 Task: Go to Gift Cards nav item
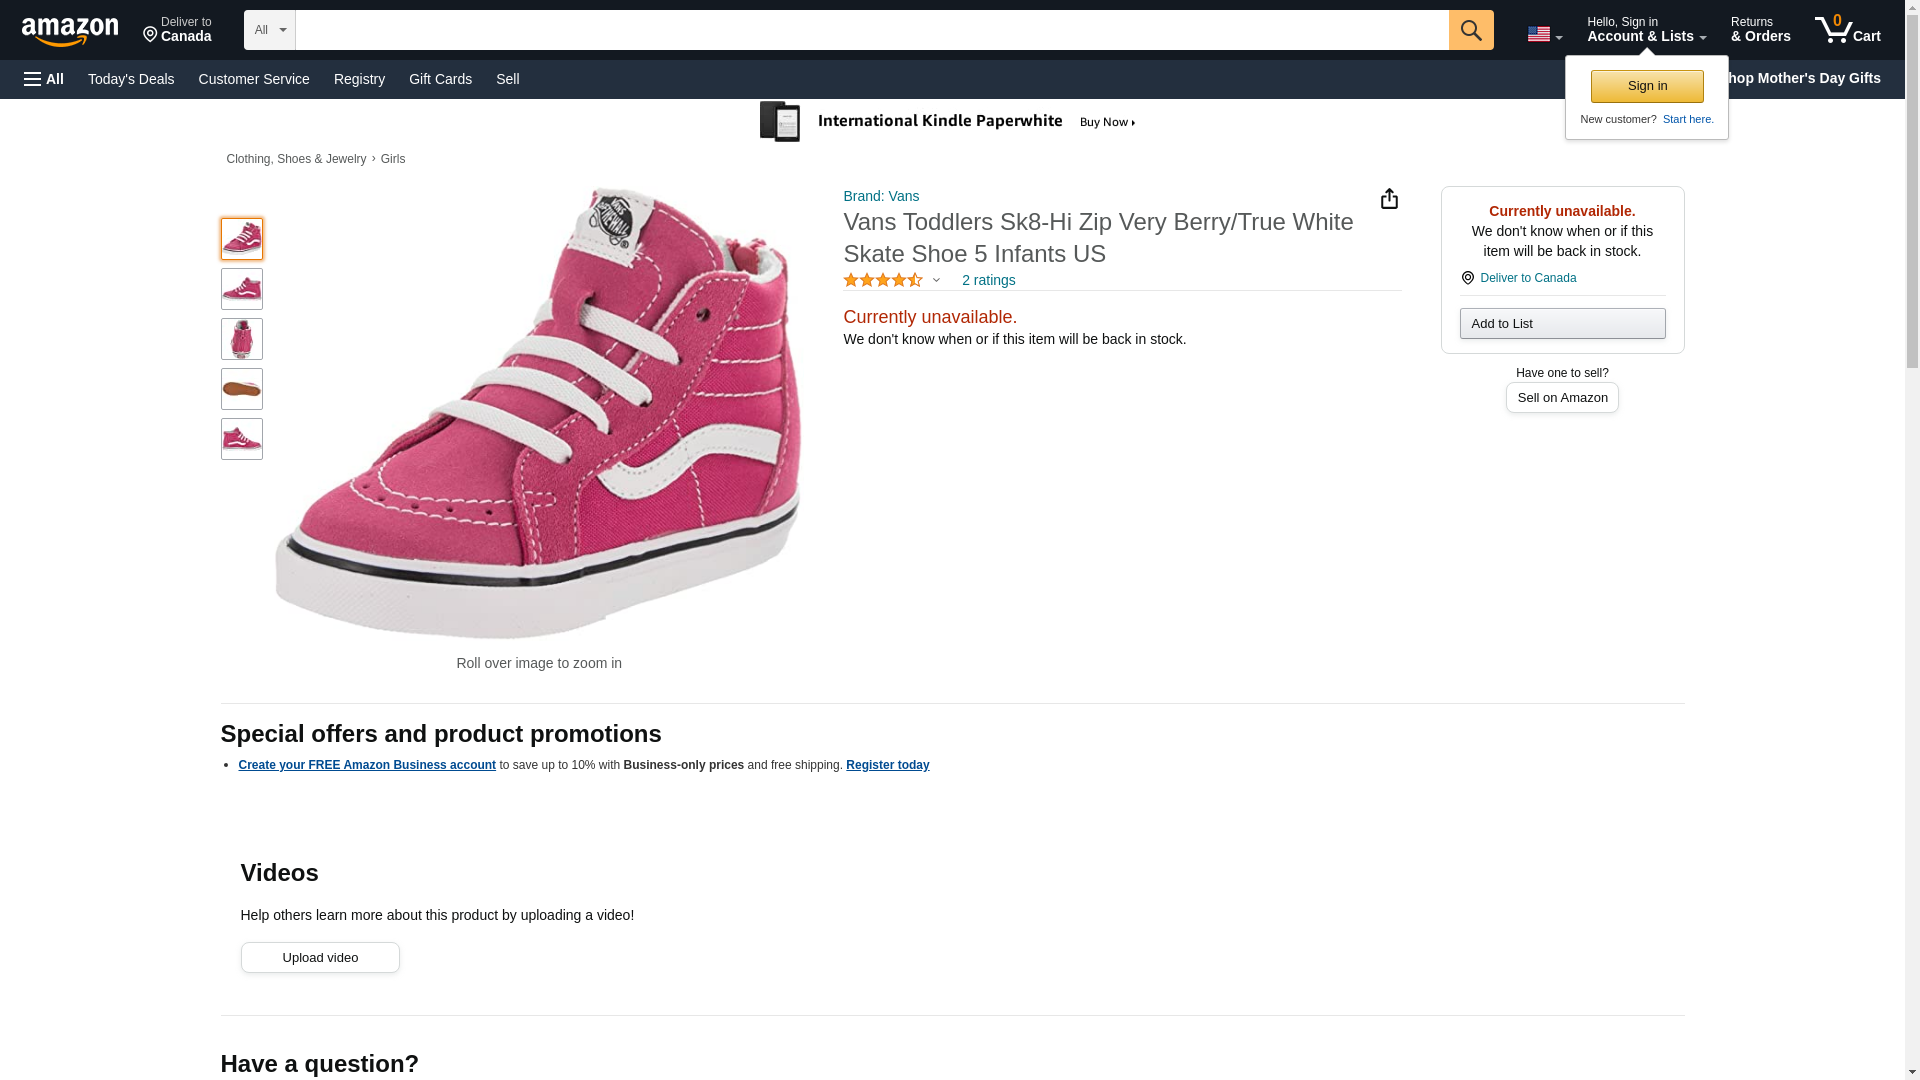pyautogui.click(x=440, y=79)
